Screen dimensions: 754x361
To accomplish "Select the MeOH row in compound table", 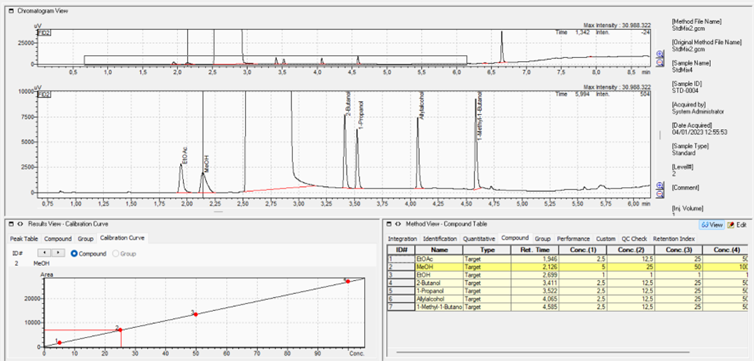I will click(567, 266).
